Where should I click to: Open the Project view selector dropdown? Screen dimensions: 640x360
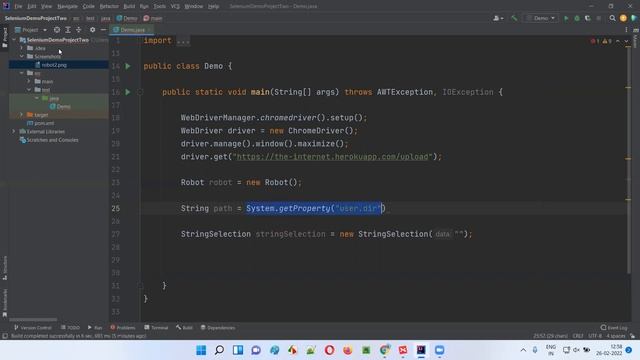[x=31, y=30]
